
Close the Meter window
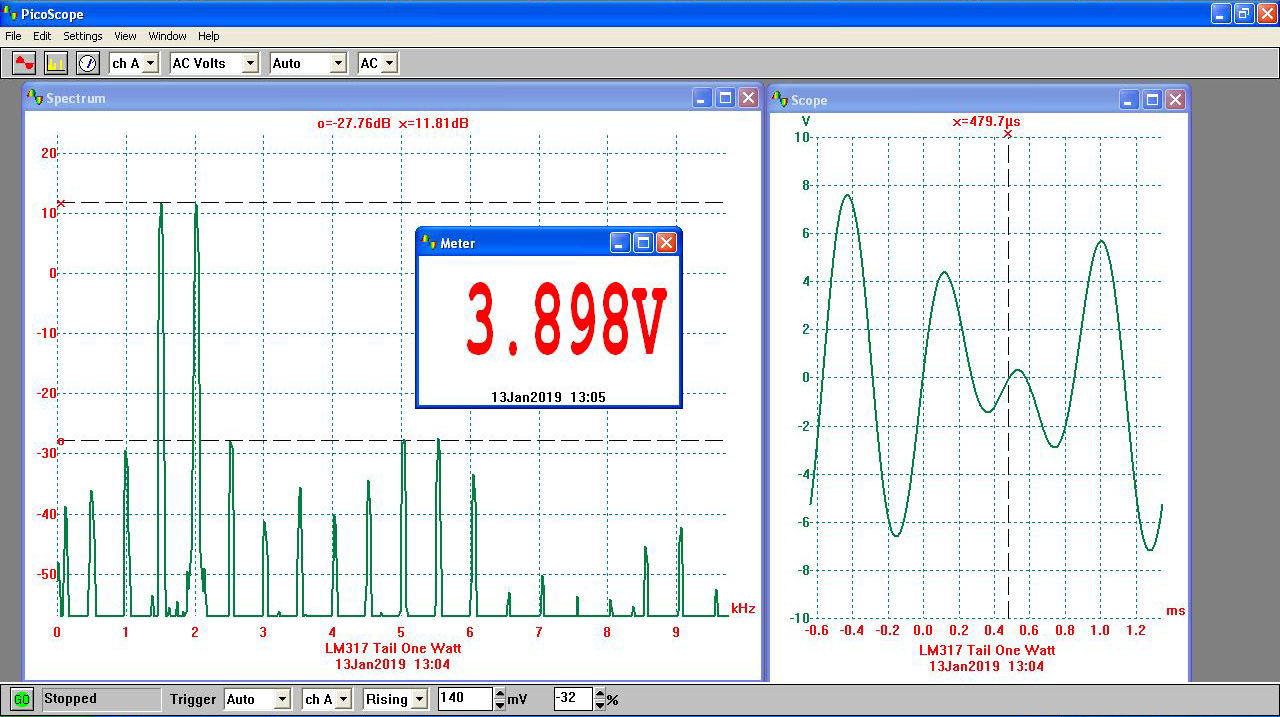pyautogui.click(x=666, y=242)
